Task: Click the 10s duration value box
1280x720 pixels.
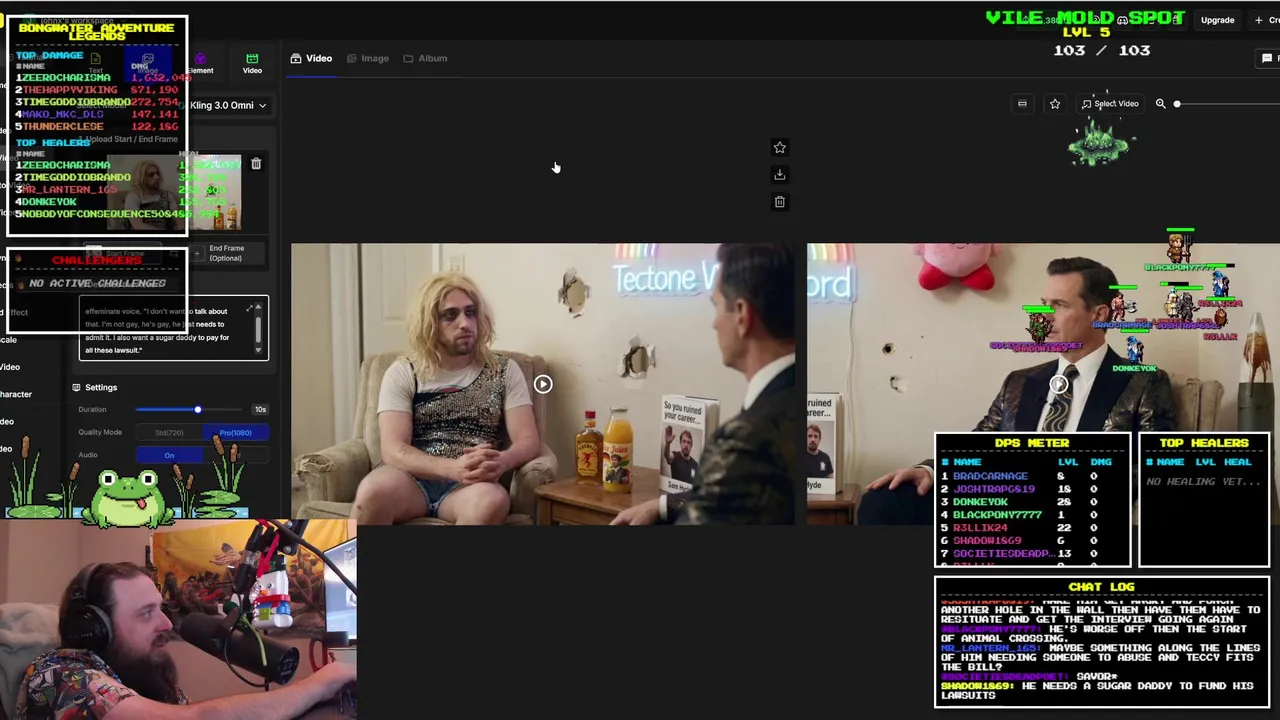Action: coord(260,409)
